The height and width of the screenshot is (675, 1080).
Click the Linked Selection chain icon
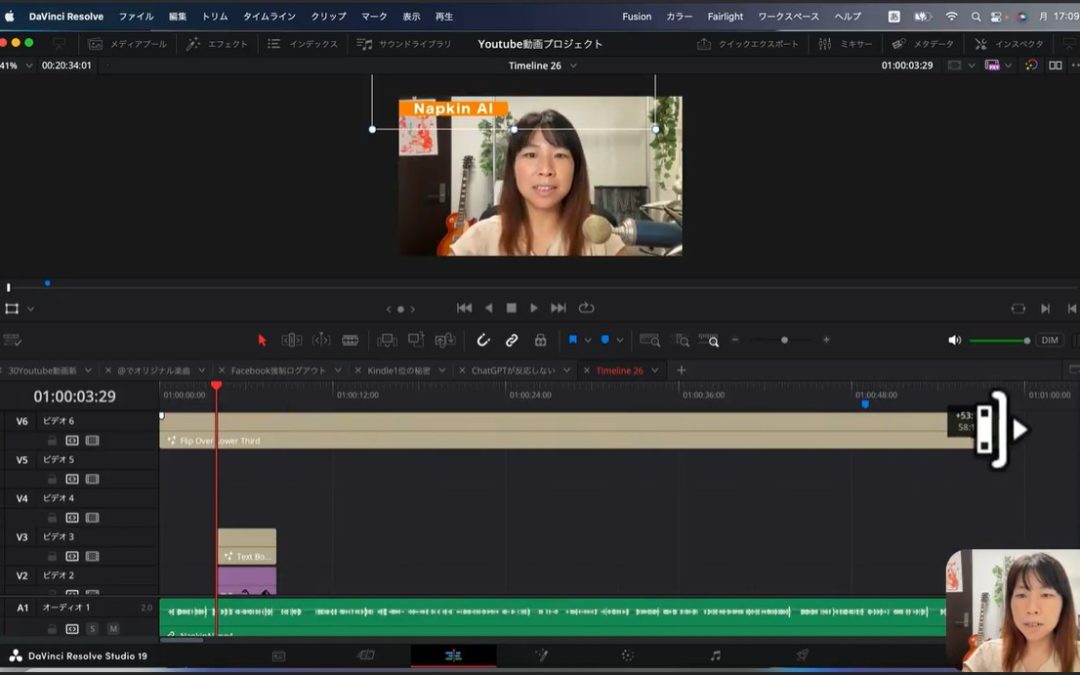[512, 340]
